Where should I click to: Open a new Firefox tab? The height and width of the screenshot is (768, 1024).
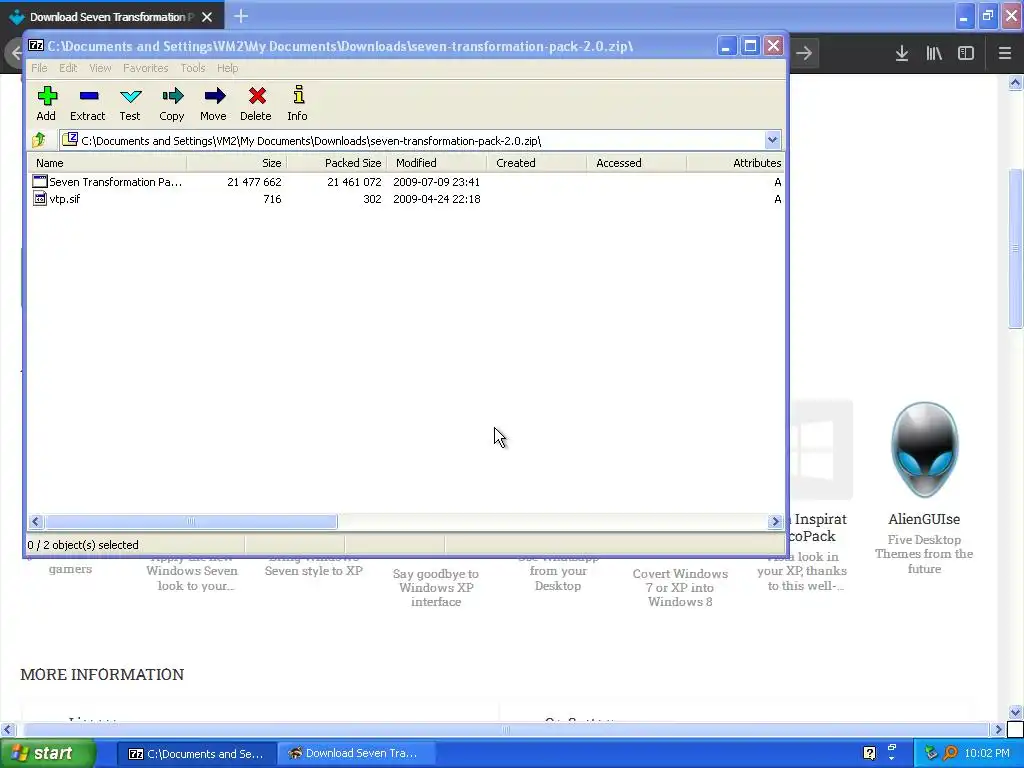tap(241, 16)
